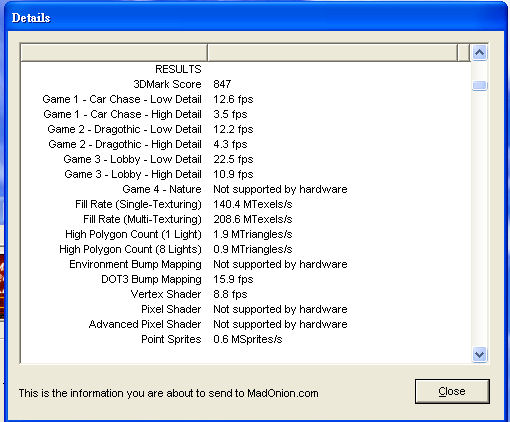Select the Fill Rate (Single-Texturing) row
This screenshot has width=510, height=422.
pos(246,204)
